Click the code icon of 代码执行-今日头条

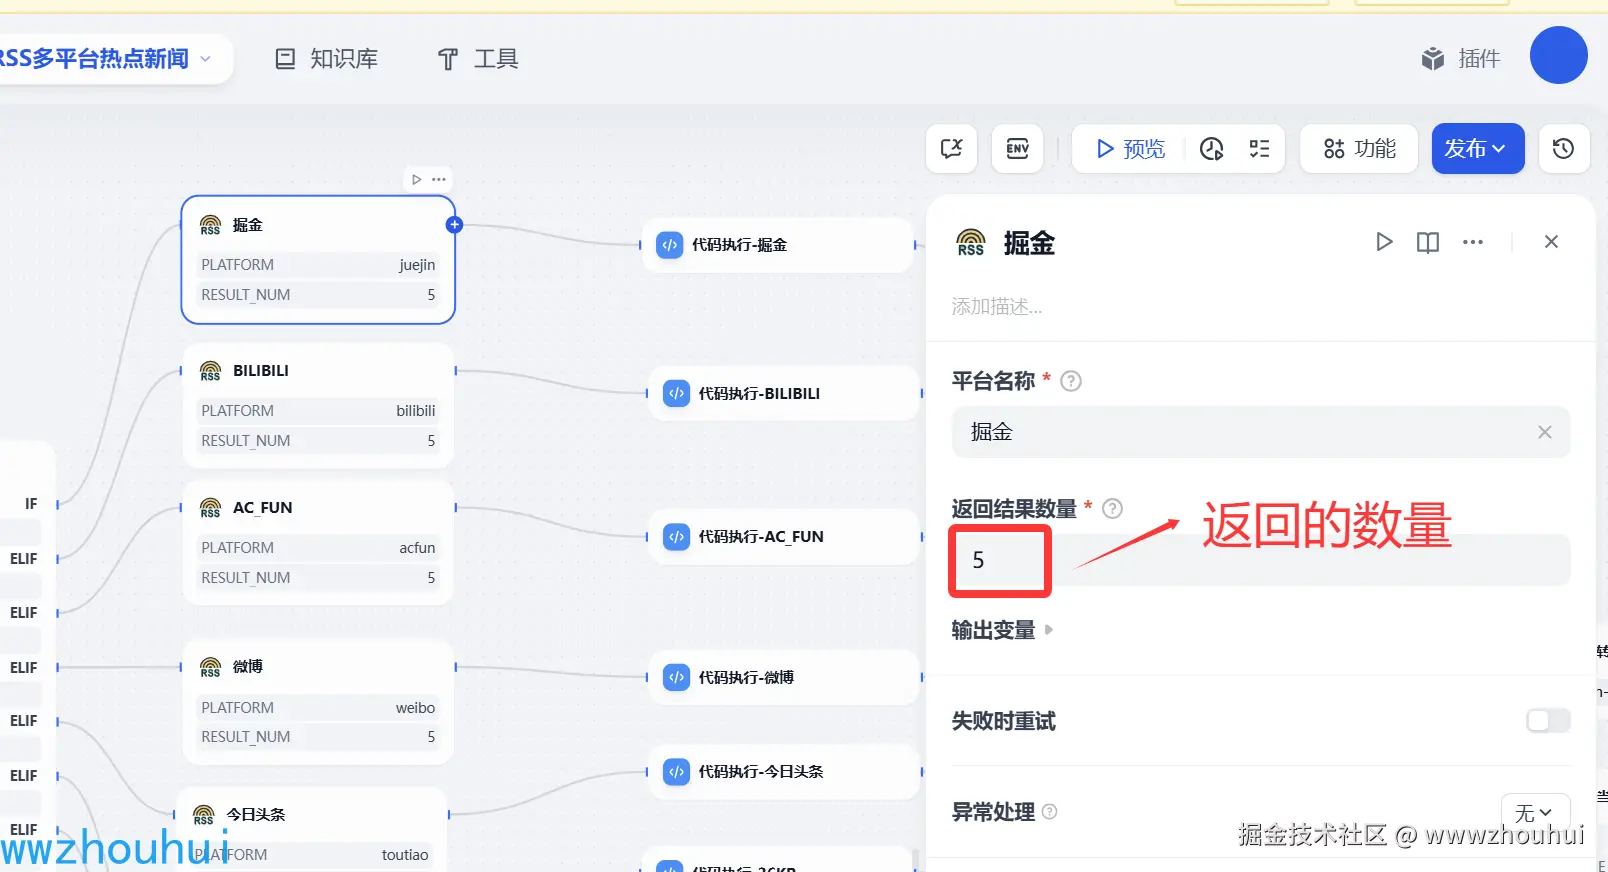click(677, 772)
